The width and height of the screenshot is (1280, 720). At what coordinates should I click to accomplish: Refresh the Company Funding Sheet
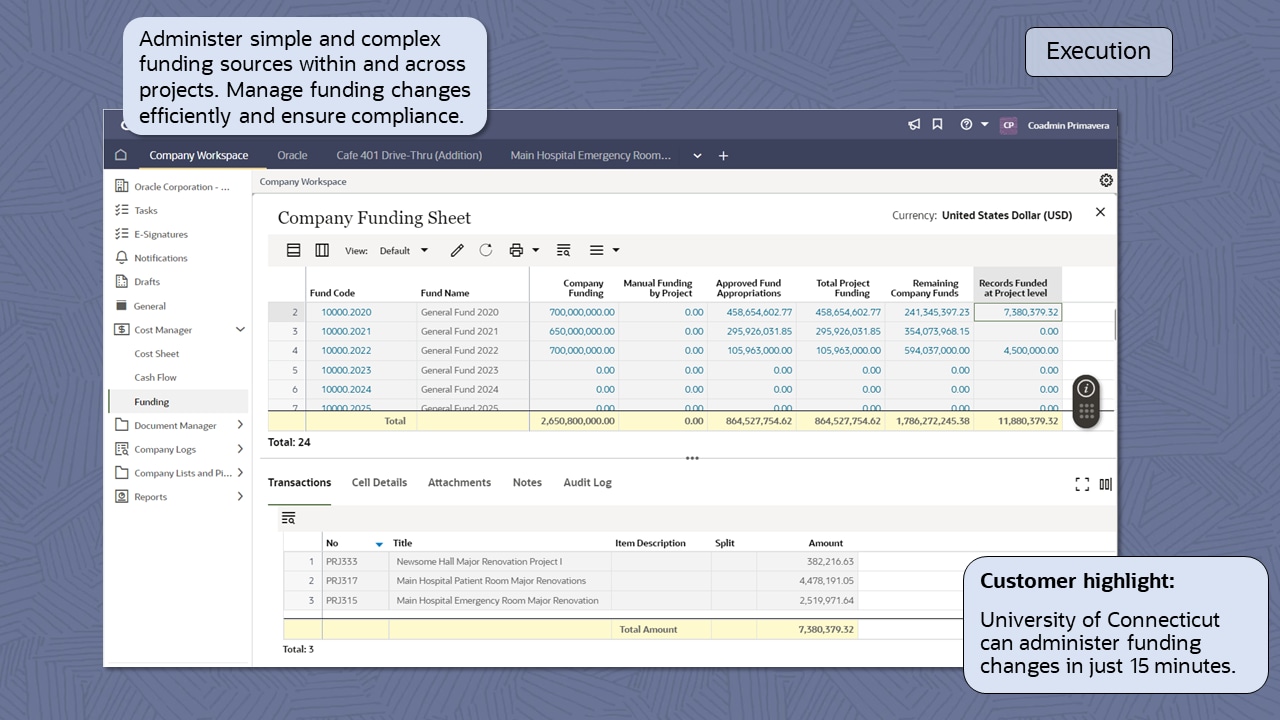coord(486,251)
